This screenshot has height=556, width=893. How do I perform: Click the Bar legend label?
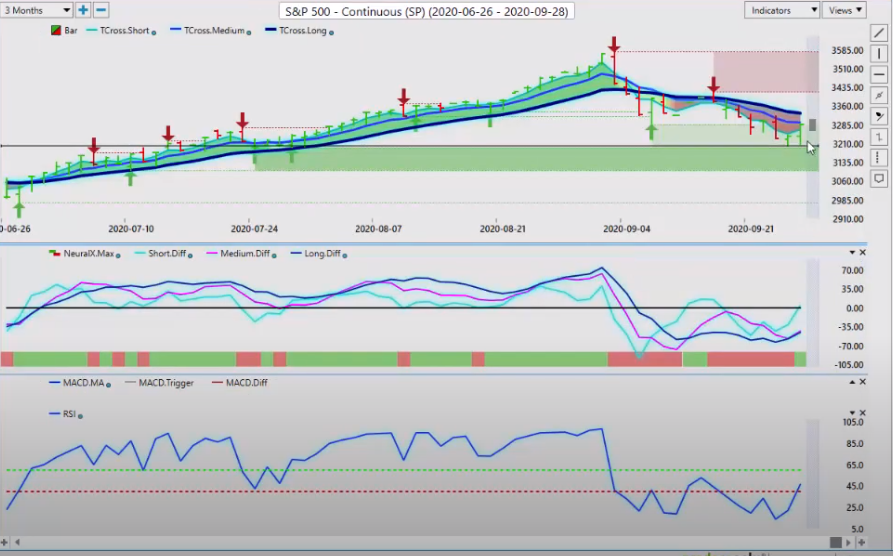coord(71,30)
